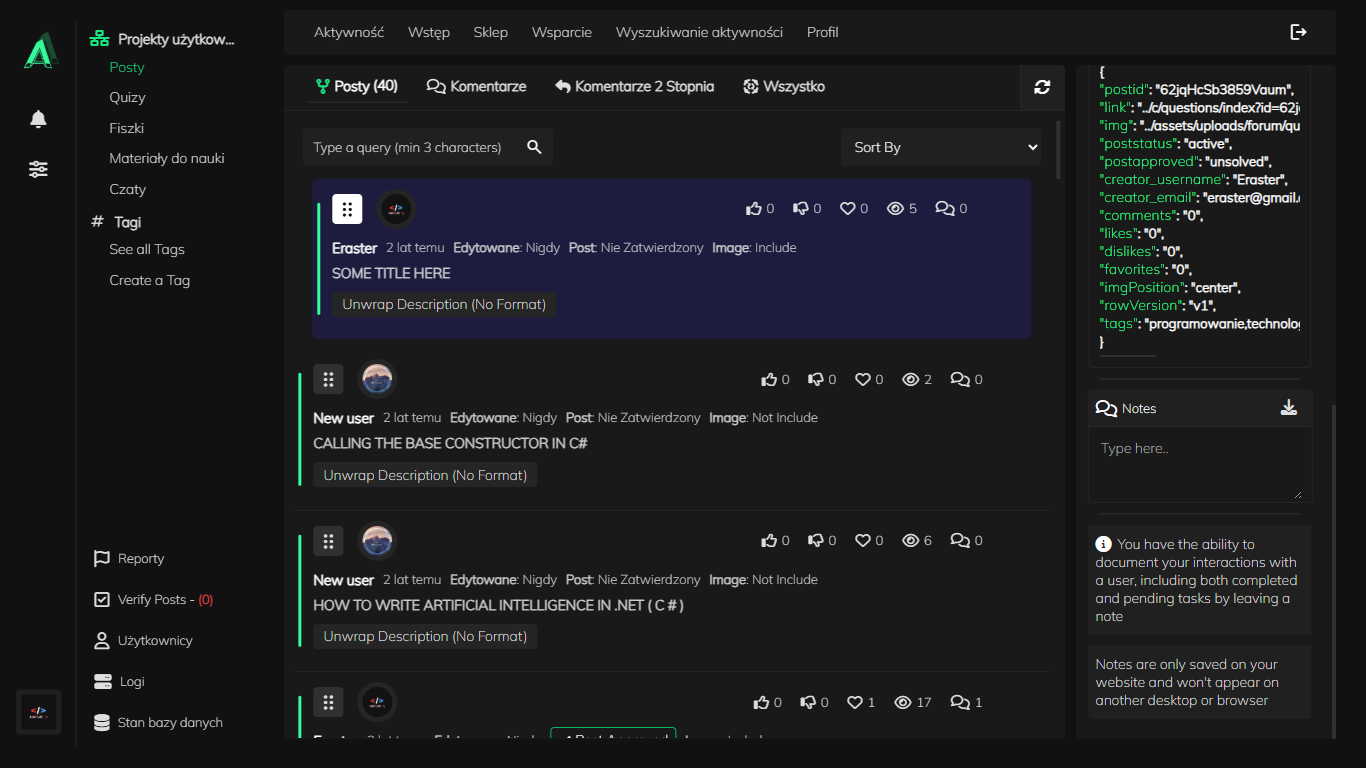Click the drag handle on Eraster's post
This screenshot has width=1366, height=768.
coord(347,209)
